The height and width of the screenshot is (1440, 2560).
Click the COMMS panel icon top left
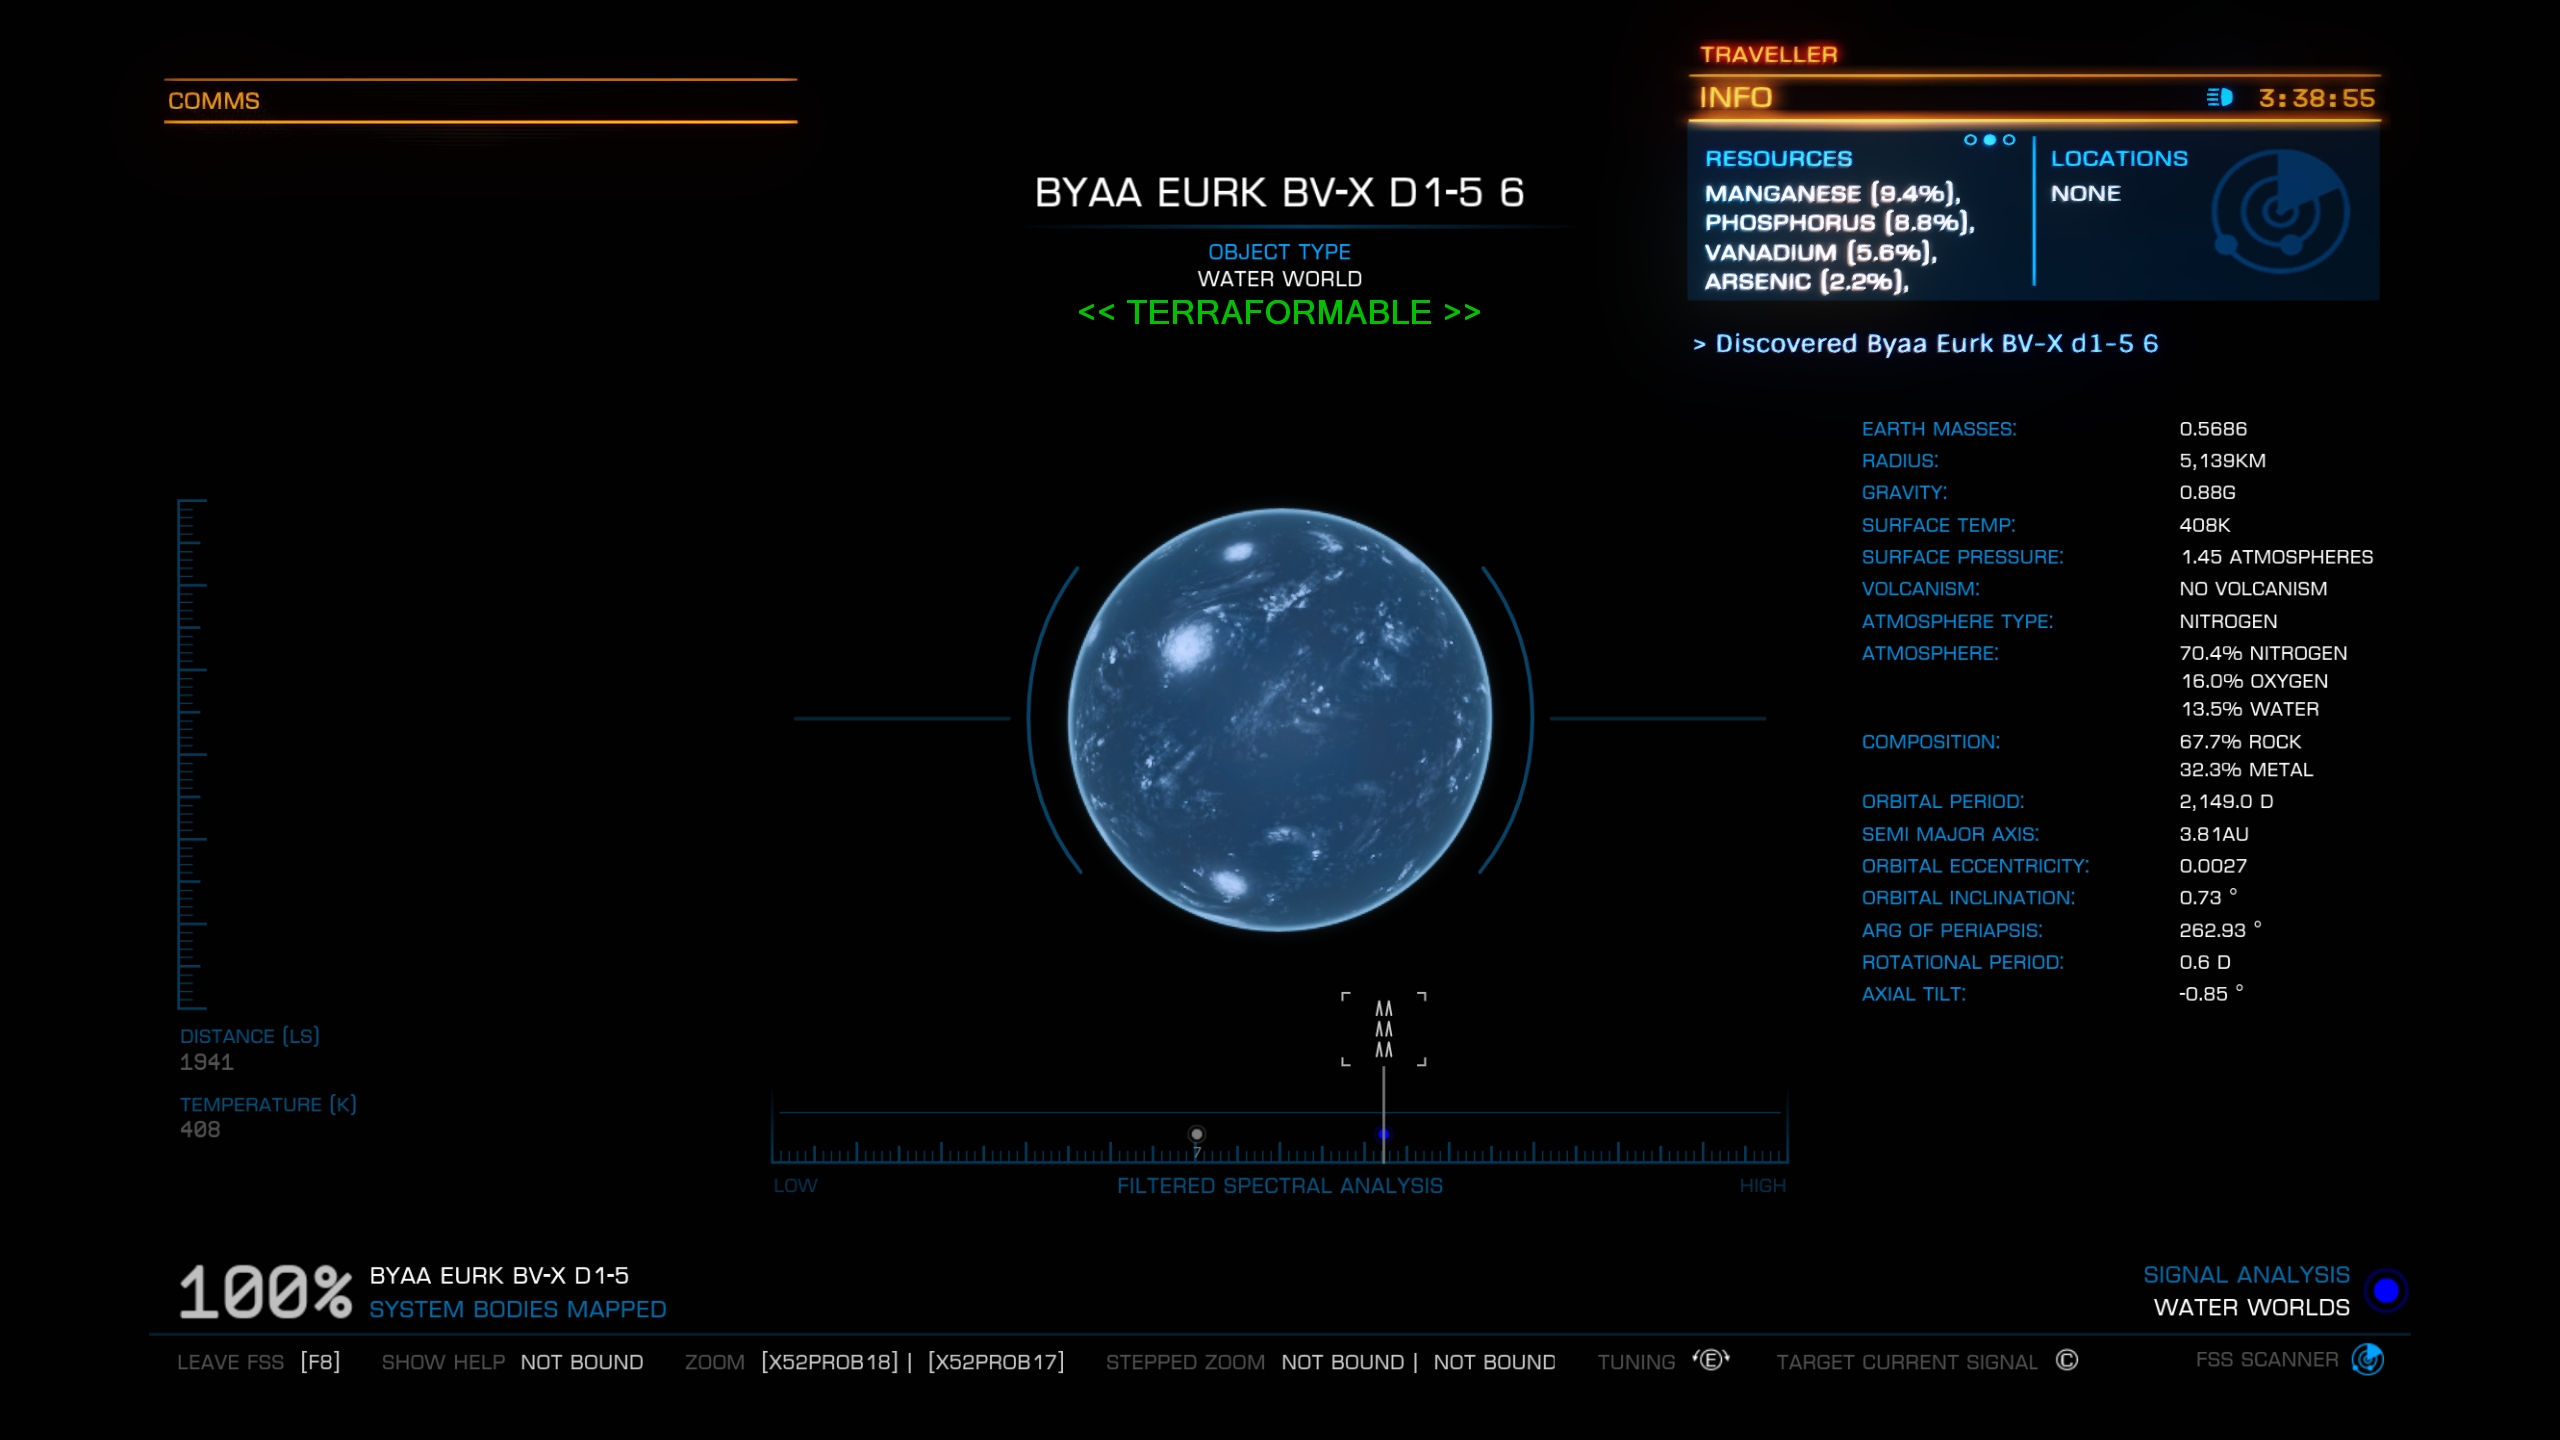point(211,98)
